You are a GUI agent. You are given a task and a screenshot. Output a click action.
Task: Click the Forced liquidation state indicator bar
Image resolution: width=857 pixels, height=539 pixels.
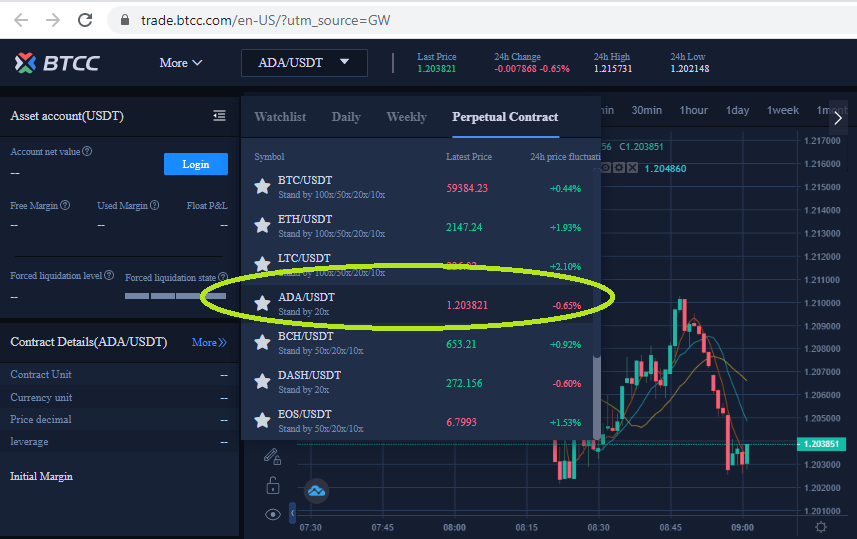pos(175,296)
